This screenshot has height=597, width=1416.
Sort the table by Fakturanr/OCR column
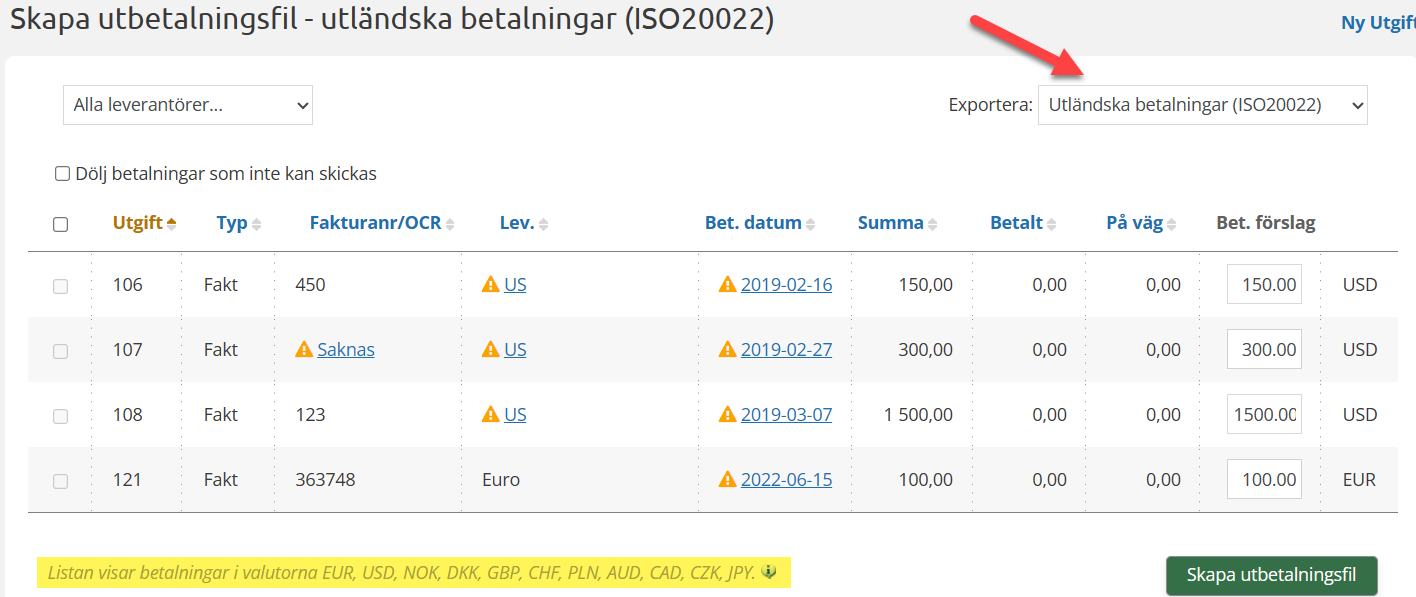click(375, 223)
